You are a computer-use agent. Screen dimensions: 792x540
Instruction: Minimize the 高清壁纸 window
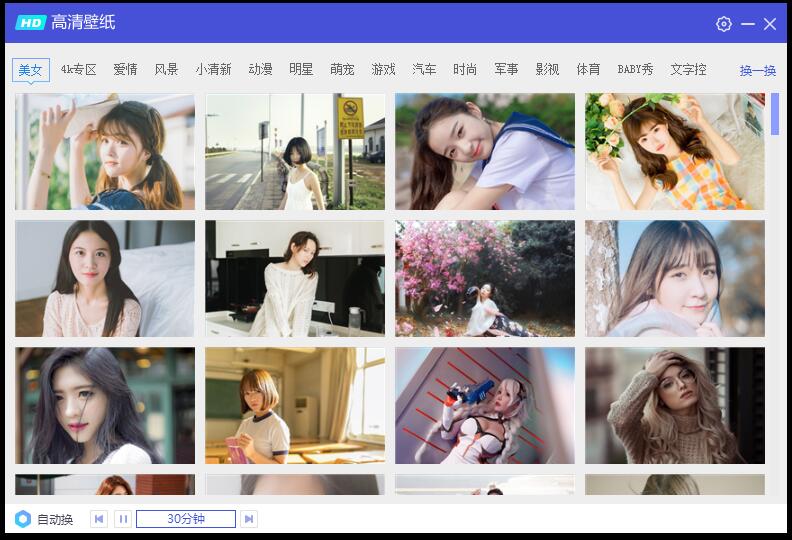748,24
